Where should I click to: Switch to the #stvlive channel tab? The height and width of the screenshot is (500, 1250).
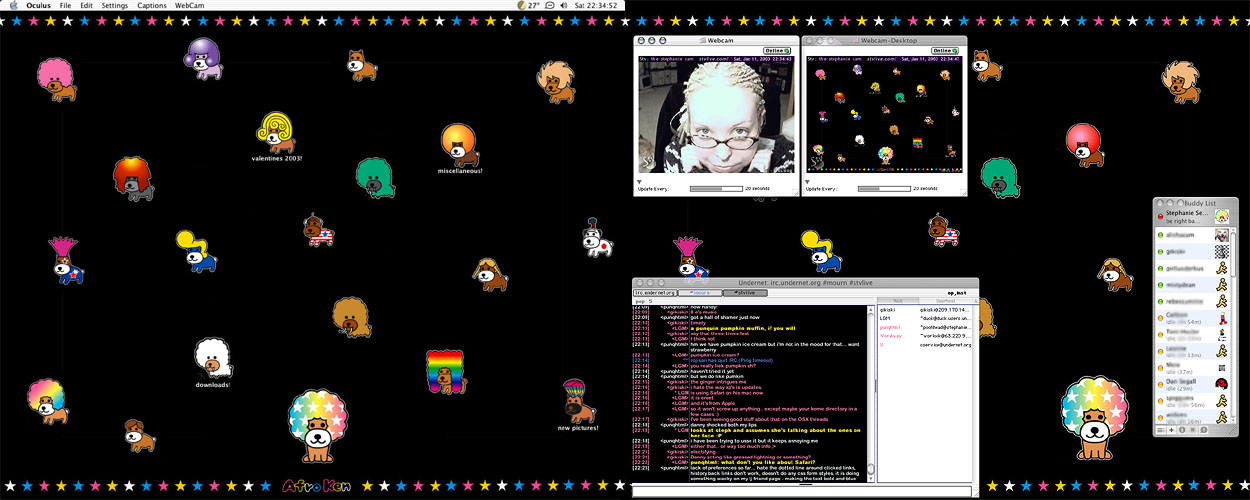click(x=744, y=293)
